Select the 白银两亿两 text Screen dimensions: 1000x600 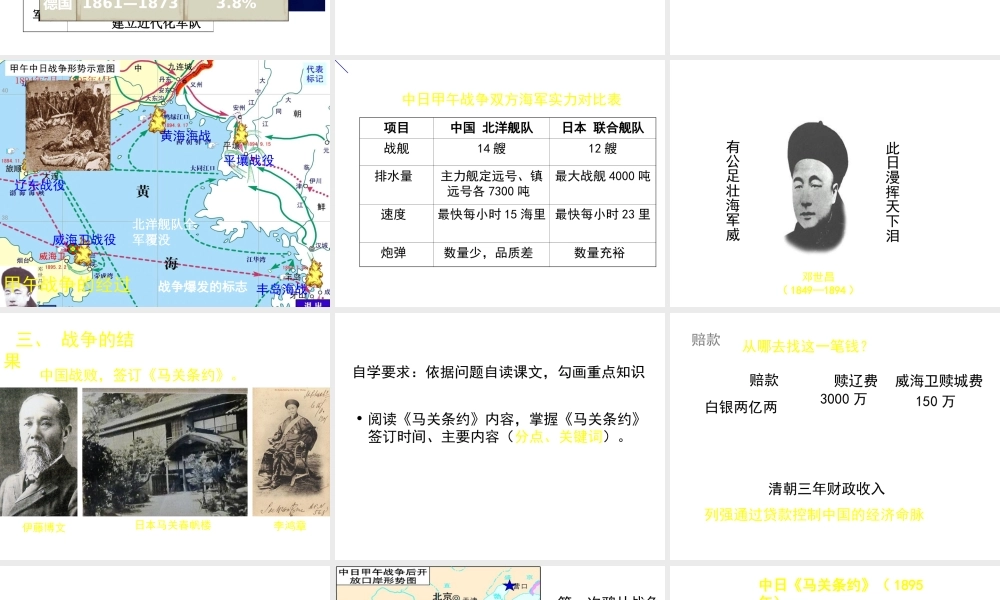(741, 407)
